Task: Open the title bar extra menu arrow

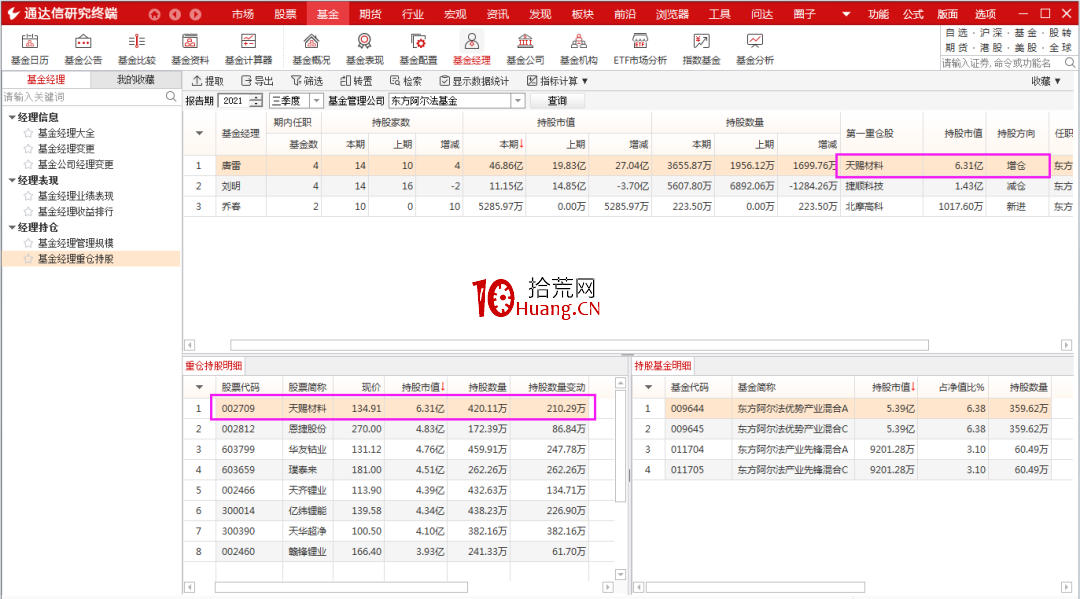Action: [x=846, y=14]
